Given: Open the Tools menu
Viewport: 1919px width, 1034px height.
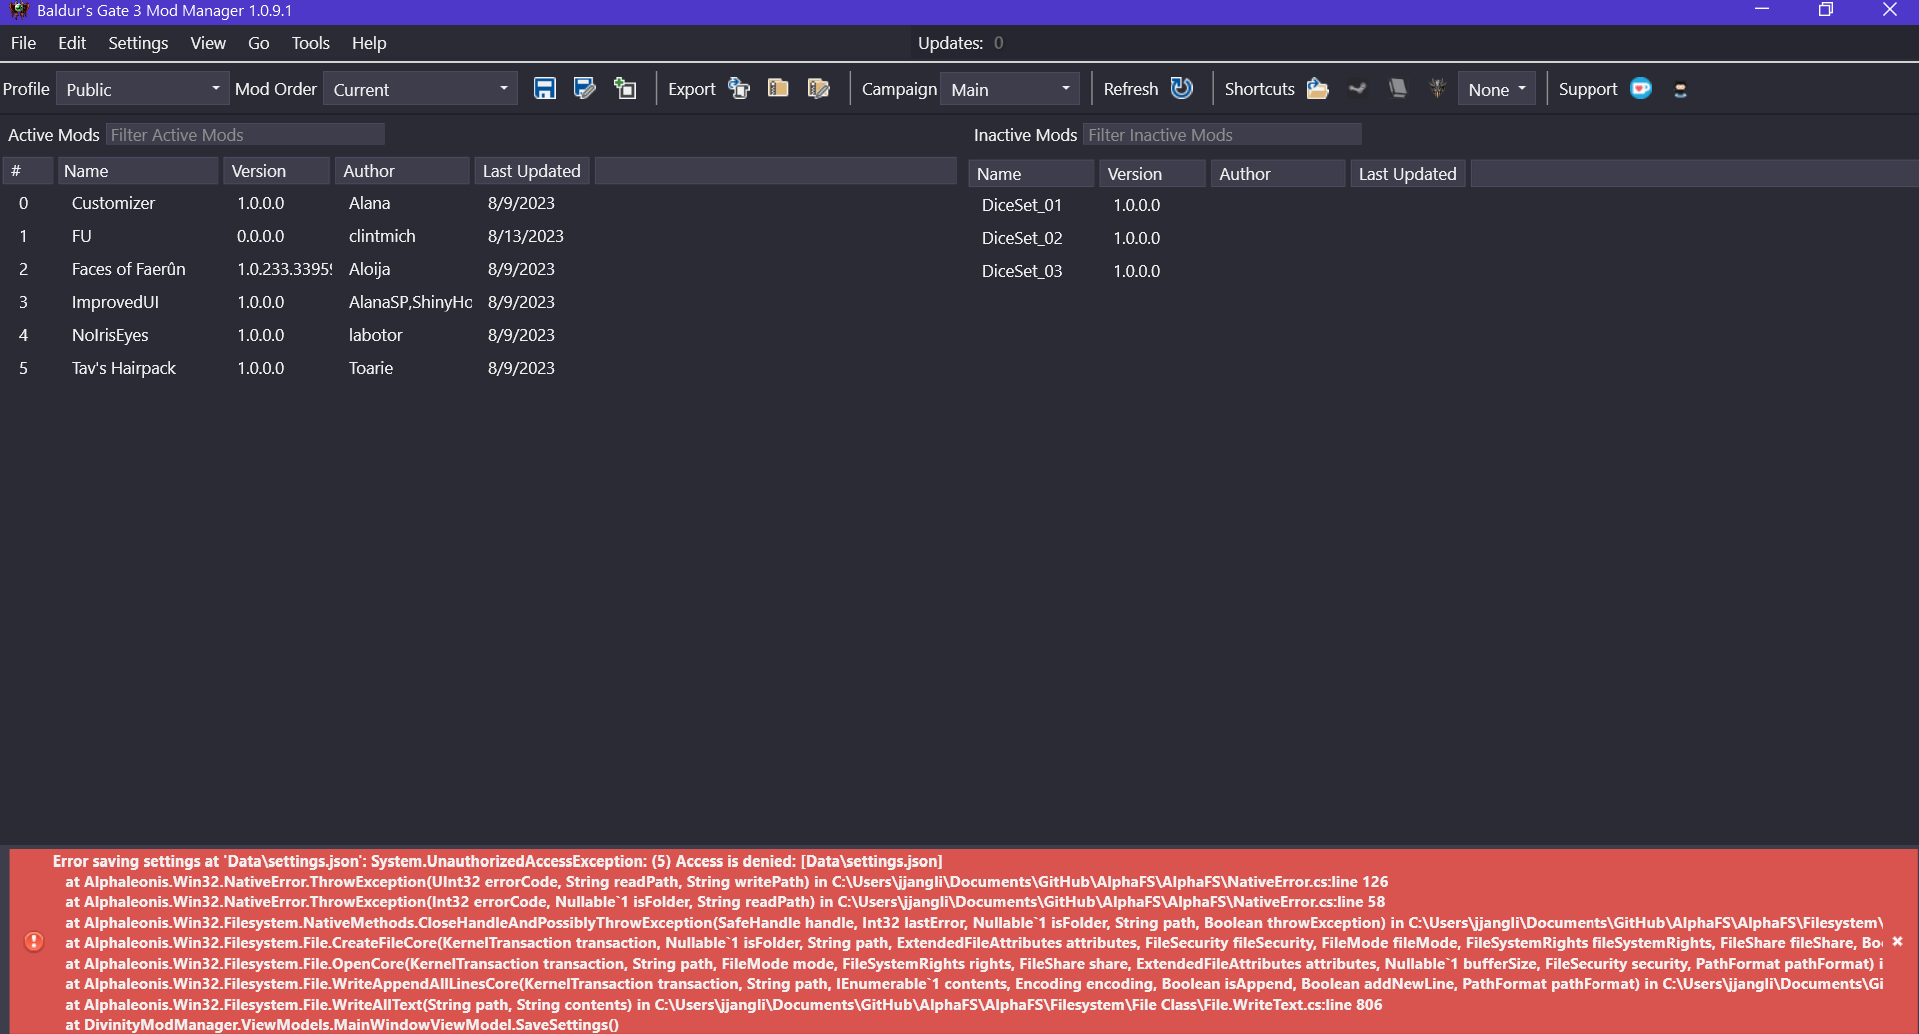Looking at the screenshot, I should [310, 42].
